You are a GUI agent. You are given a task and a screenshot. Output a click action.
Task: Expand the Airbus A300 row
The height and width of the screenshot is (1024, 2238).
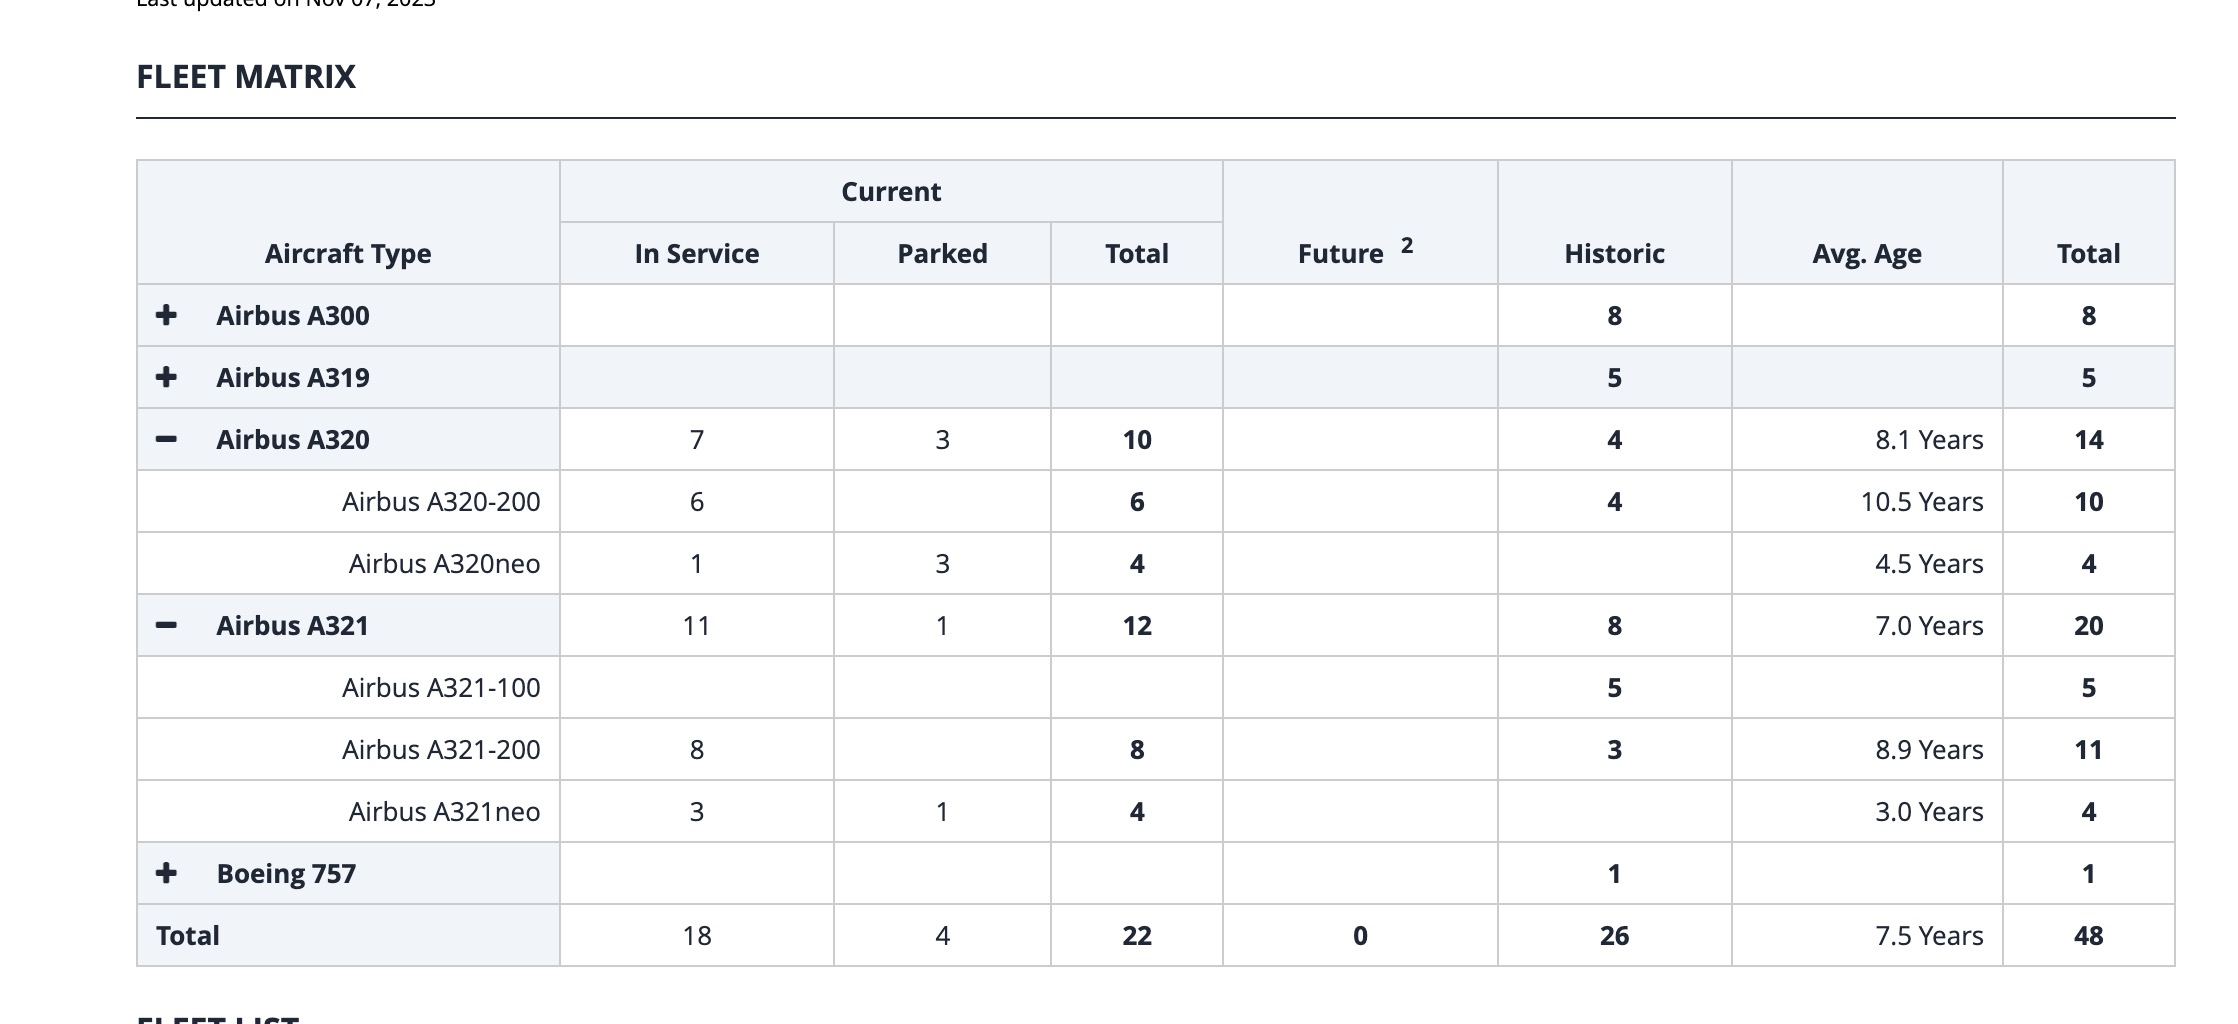tap(166, 315)
